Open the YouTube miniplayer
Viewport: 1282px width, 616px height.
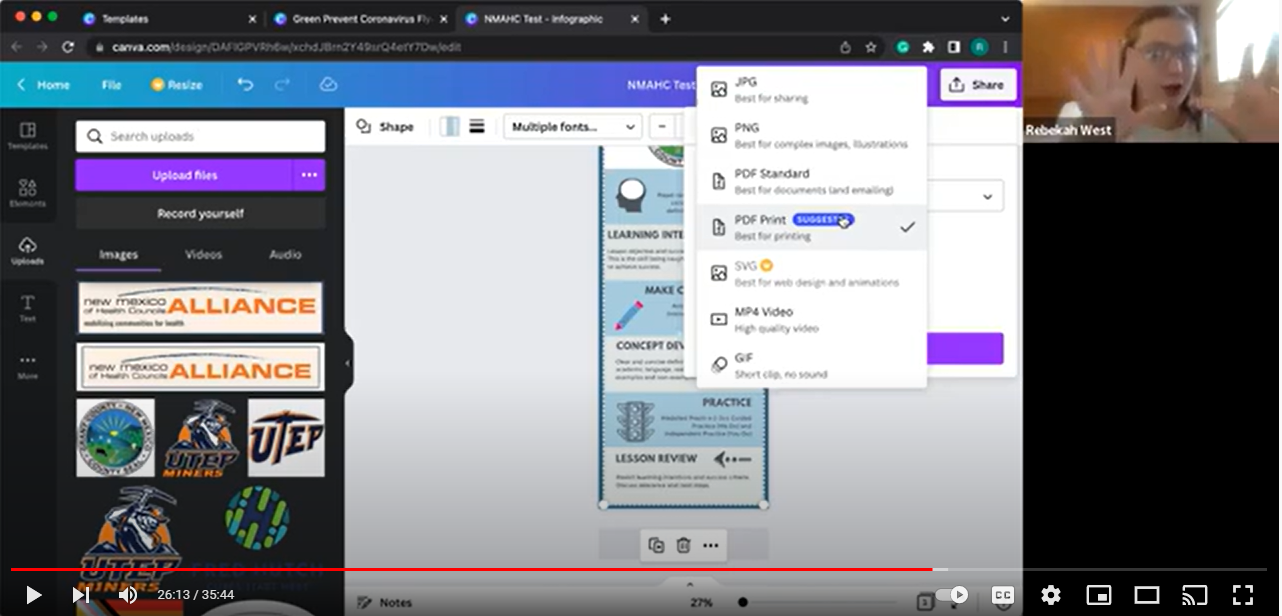click(x=1098, y=595)
